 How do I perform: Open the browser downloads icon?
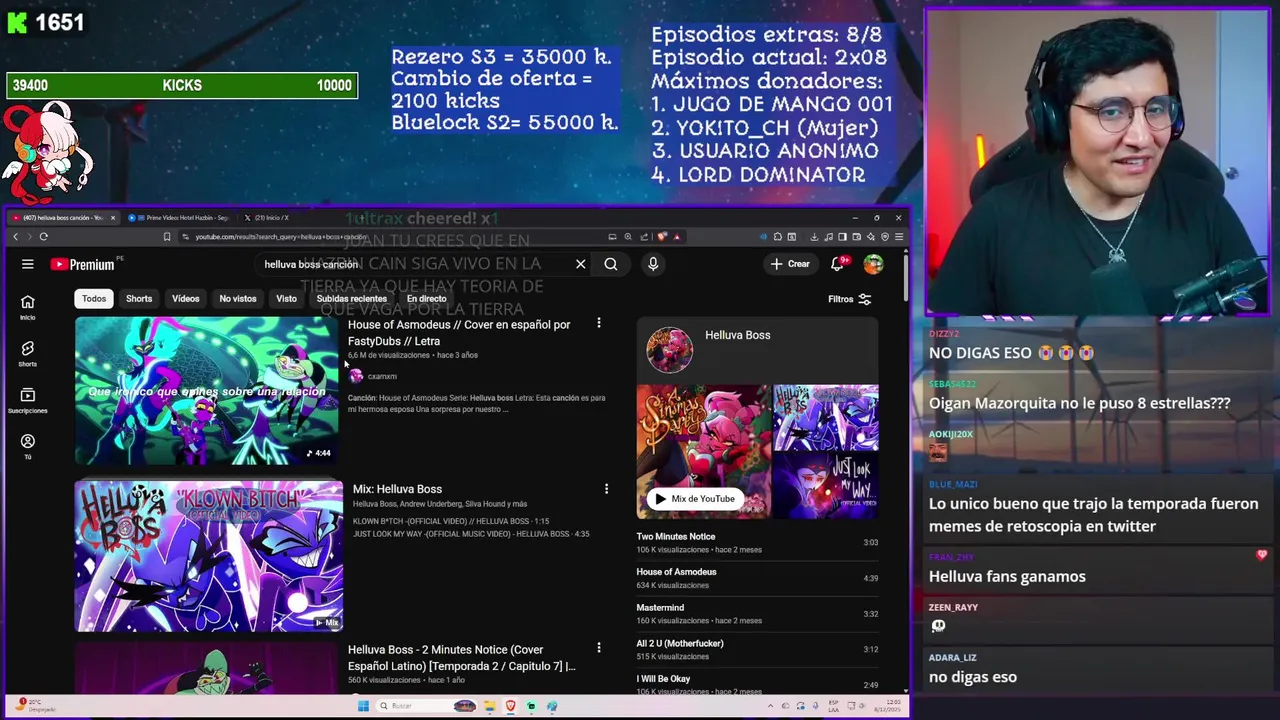coord(814,237)
